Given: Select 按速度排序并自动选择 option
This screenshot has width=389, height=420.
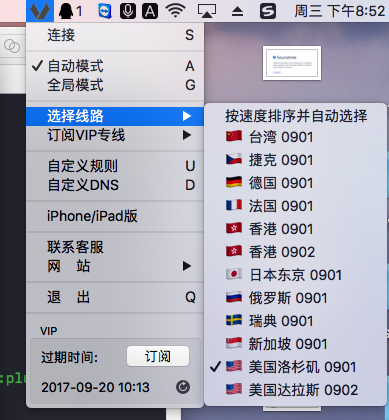Looking at the screenshot, I should tap(296, 116).
